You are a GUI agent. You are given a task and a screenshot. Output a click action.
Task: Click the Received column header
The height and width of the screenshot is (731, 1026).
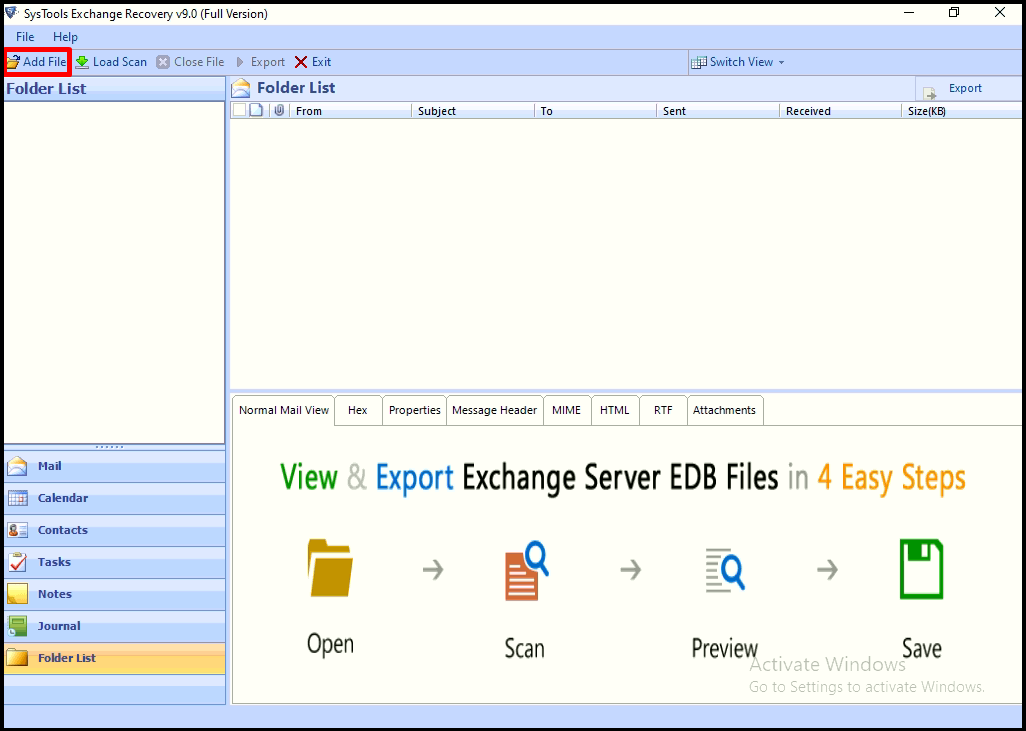840,111
